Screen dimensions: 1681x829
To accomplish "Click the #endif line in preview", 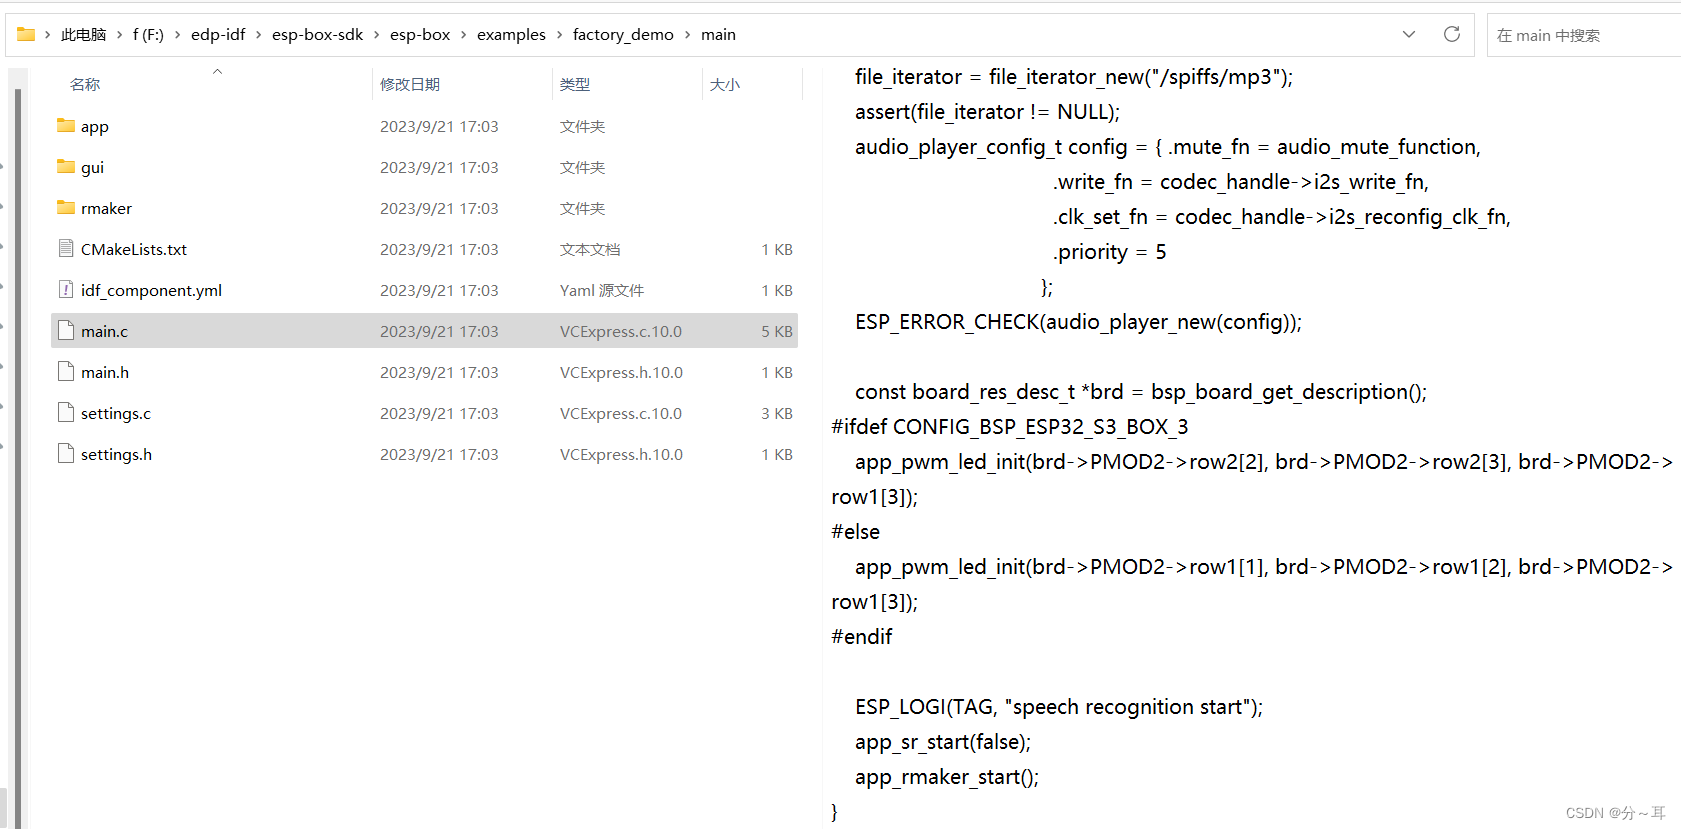I will click(x=862, y=637).
